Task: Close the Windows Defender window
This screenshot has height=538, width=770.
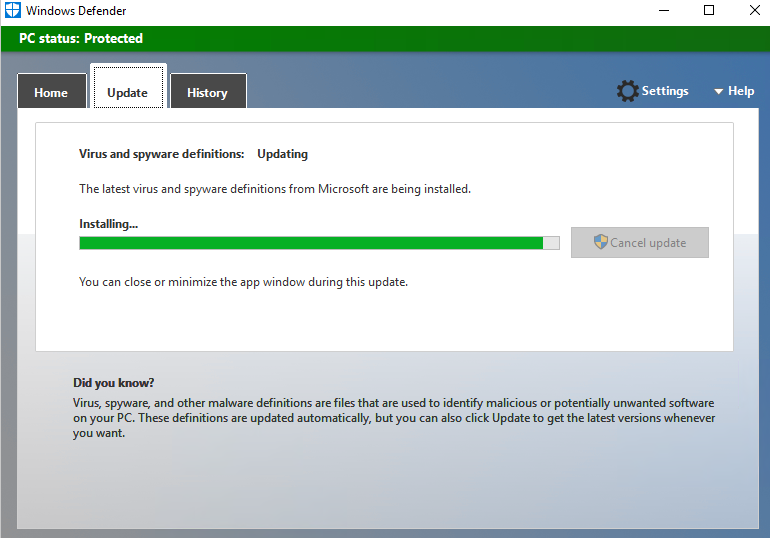Action: coord(755,10)
